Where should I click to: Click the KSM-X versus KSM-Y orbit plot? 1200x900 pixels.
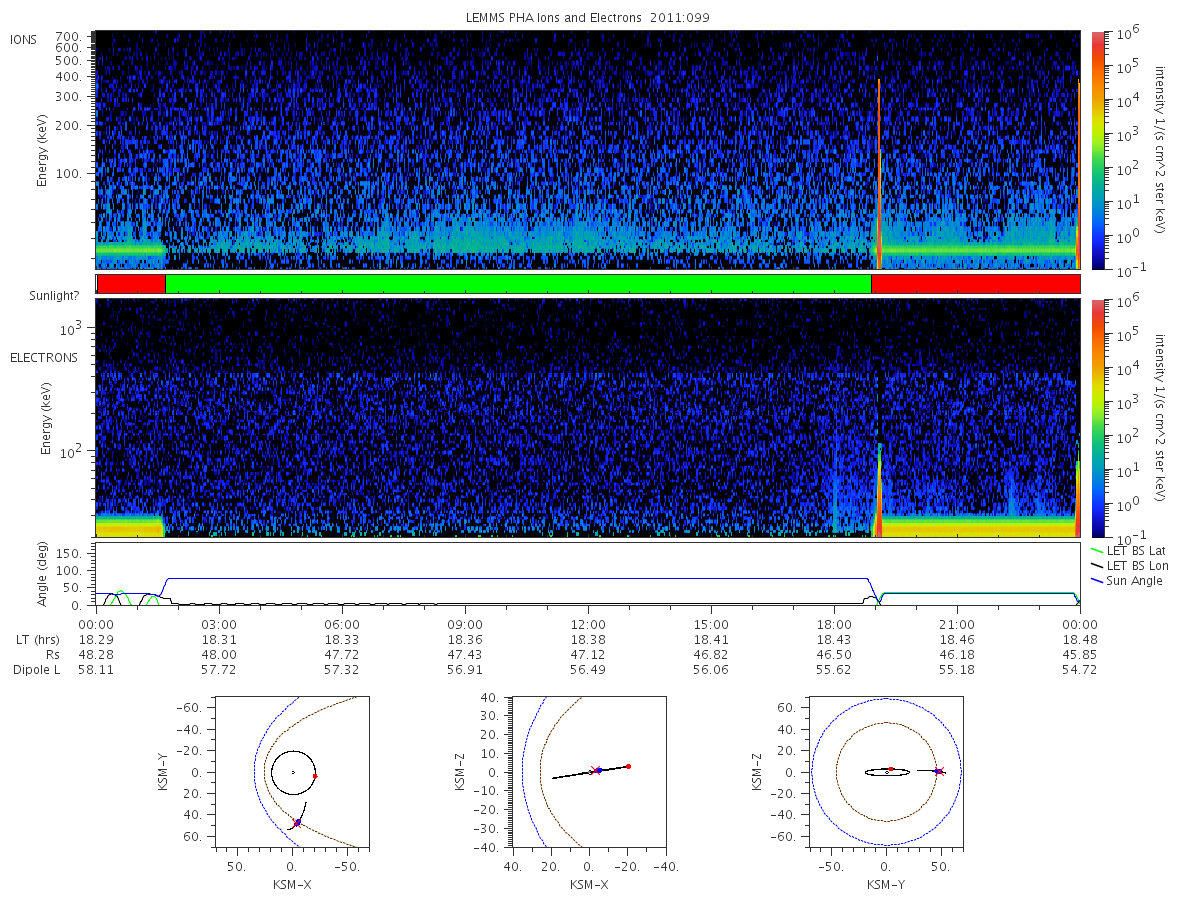pyautogui.click(x=291, y=772)
